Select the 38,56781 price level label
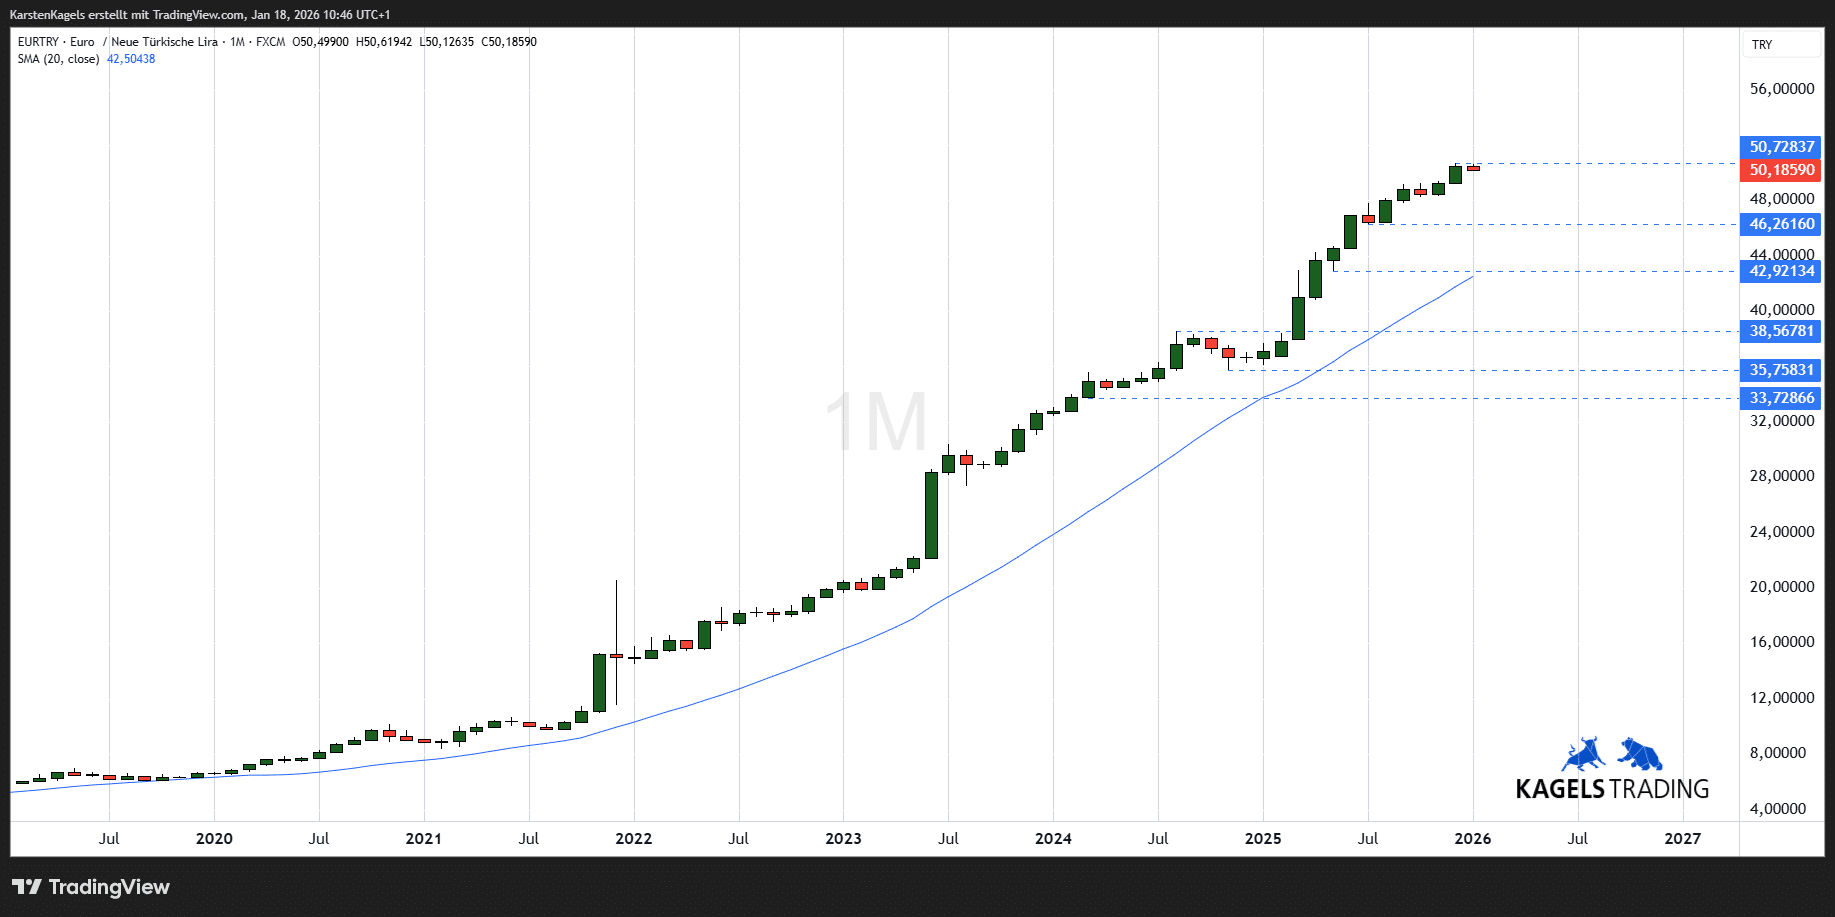Image resolution: width=1835 pixels, height=917 pixels. [1781, 331]
